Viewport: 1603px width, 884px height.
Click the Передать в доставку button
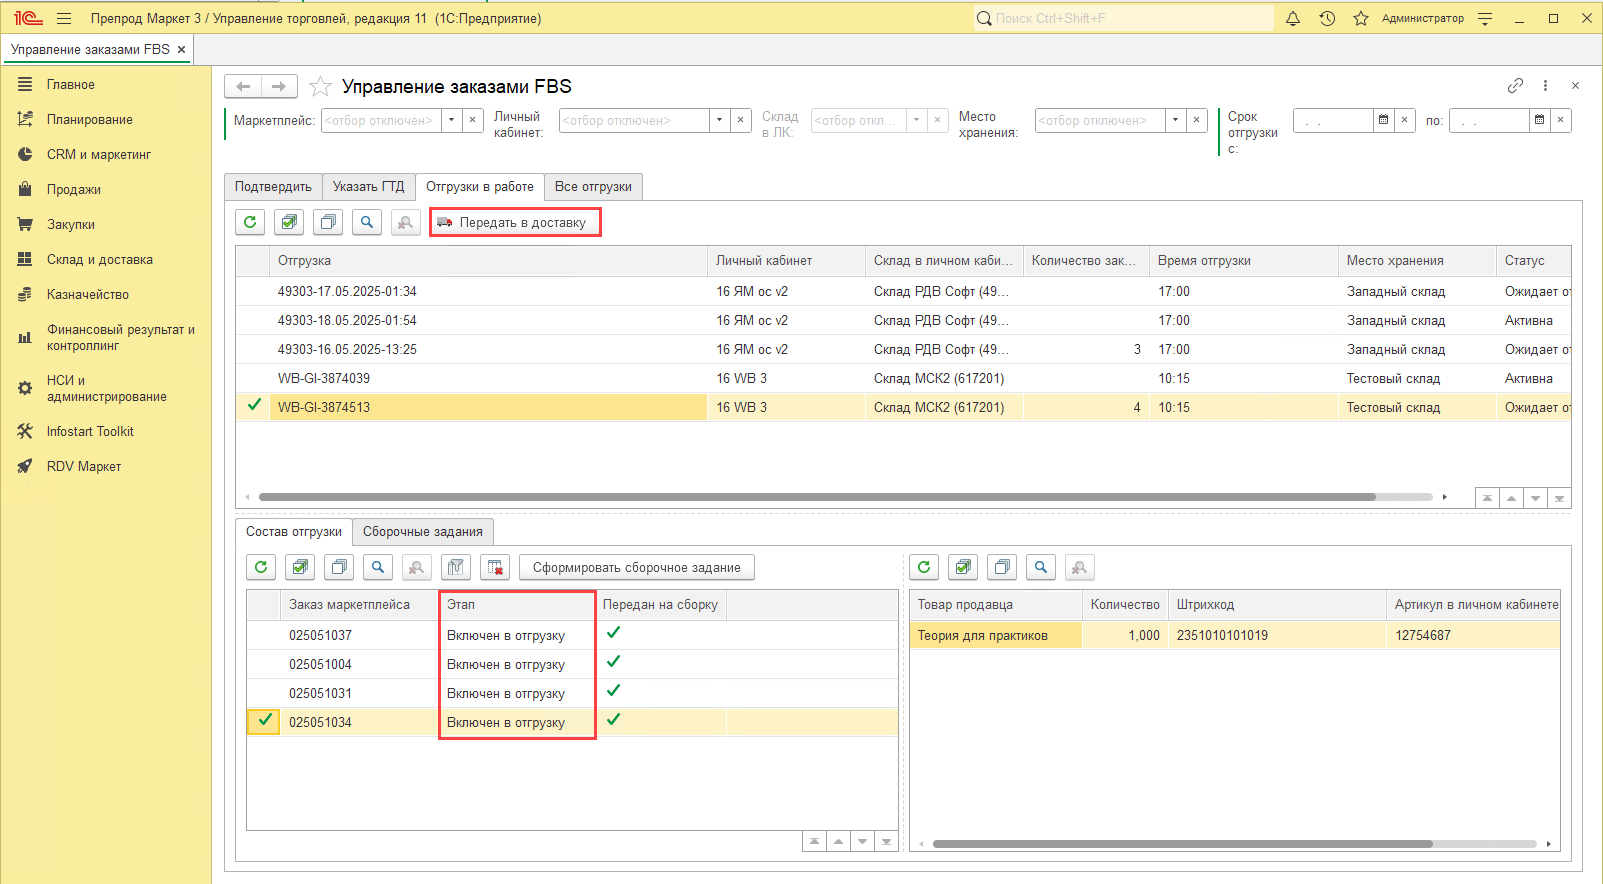pos(515,222)
